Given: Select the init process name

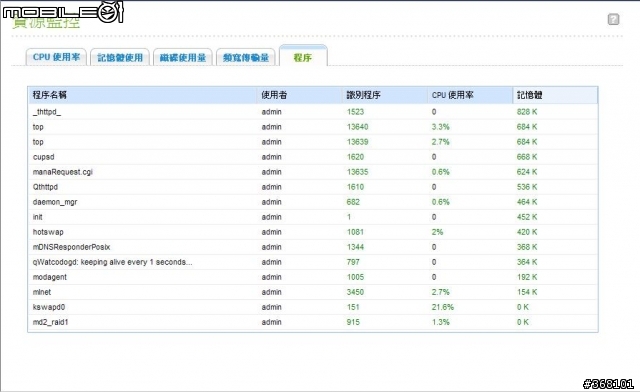Looking at the screenshot, I should tap(38, 217).
